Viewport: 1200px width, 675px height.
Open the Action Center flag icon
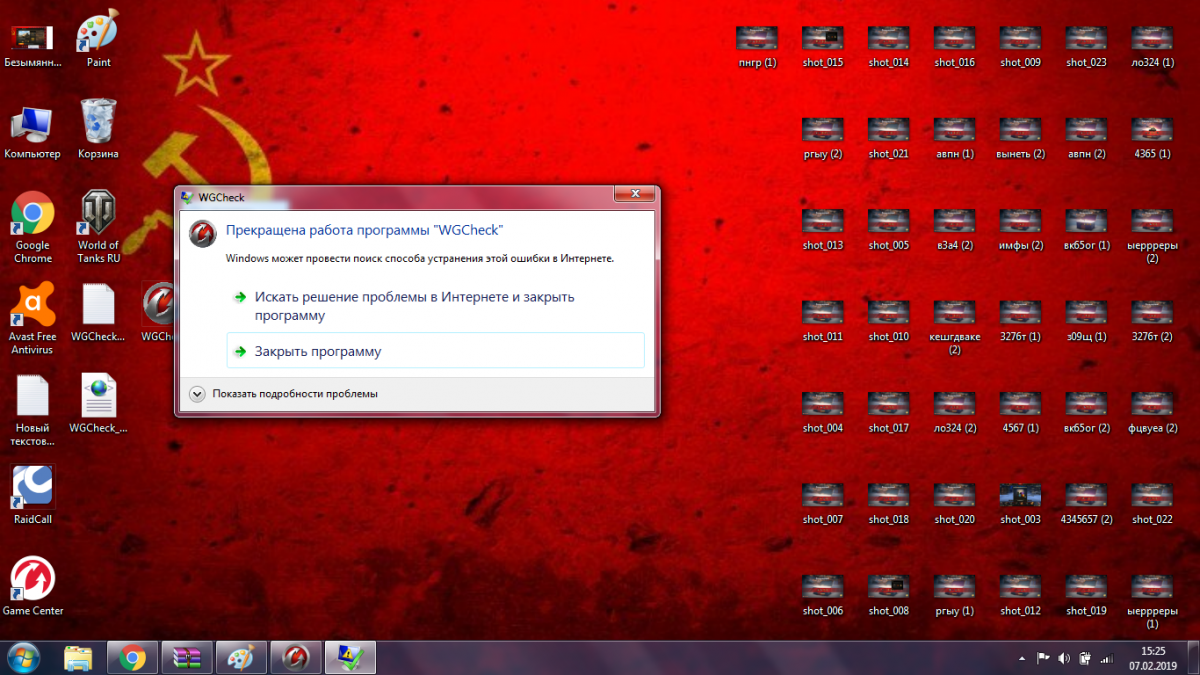pos(1042,659)
